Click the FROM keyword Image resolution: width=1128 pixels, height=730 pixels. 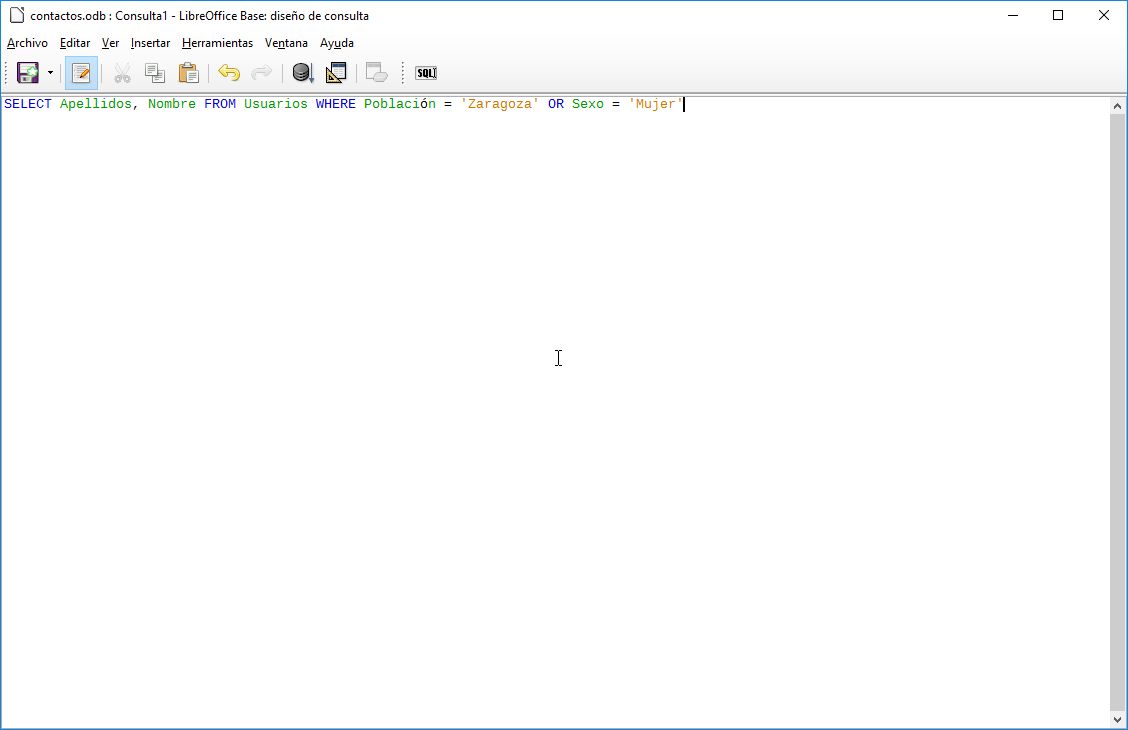click(x=220, y=104)
